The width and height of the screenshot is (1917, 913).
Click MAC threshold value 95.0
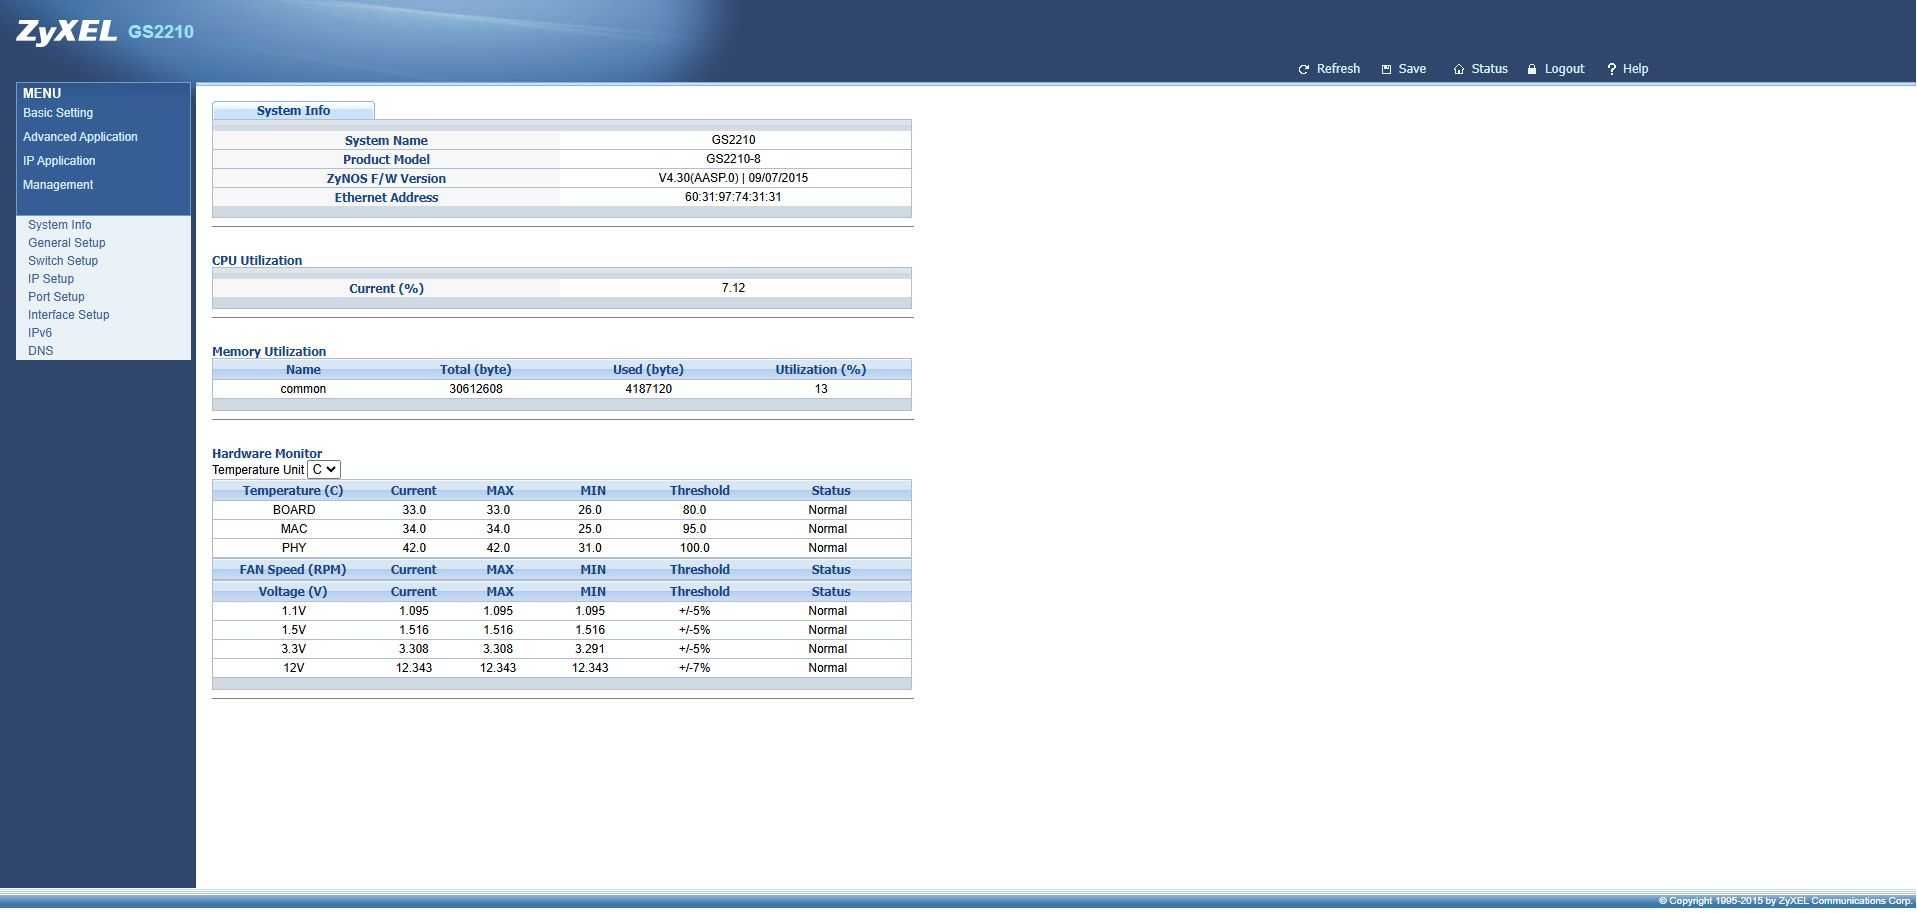694,529
